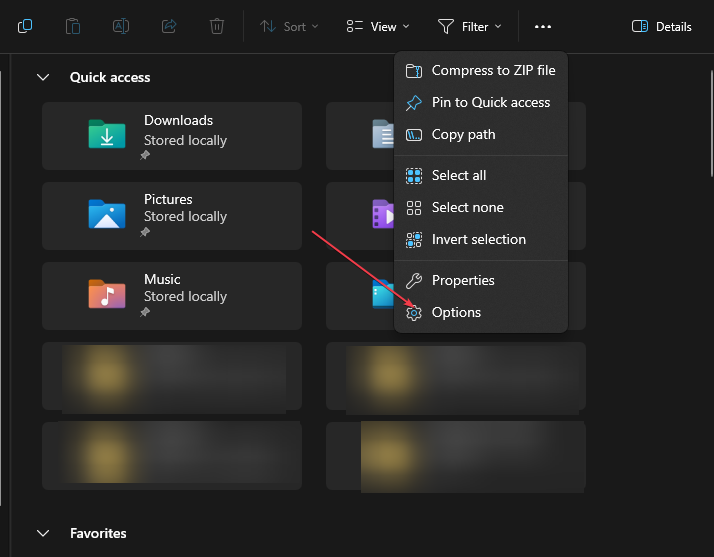Open the Music folder tile
The height and width of the screenshot is (557, 714).
tap(172, 295)
